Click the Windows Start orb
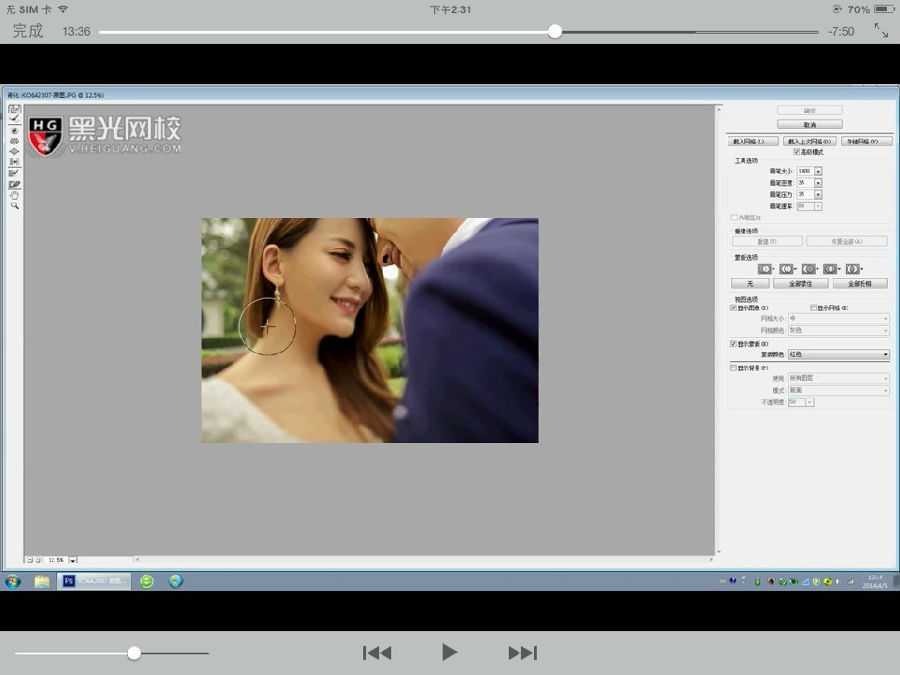 pos(13,581)
